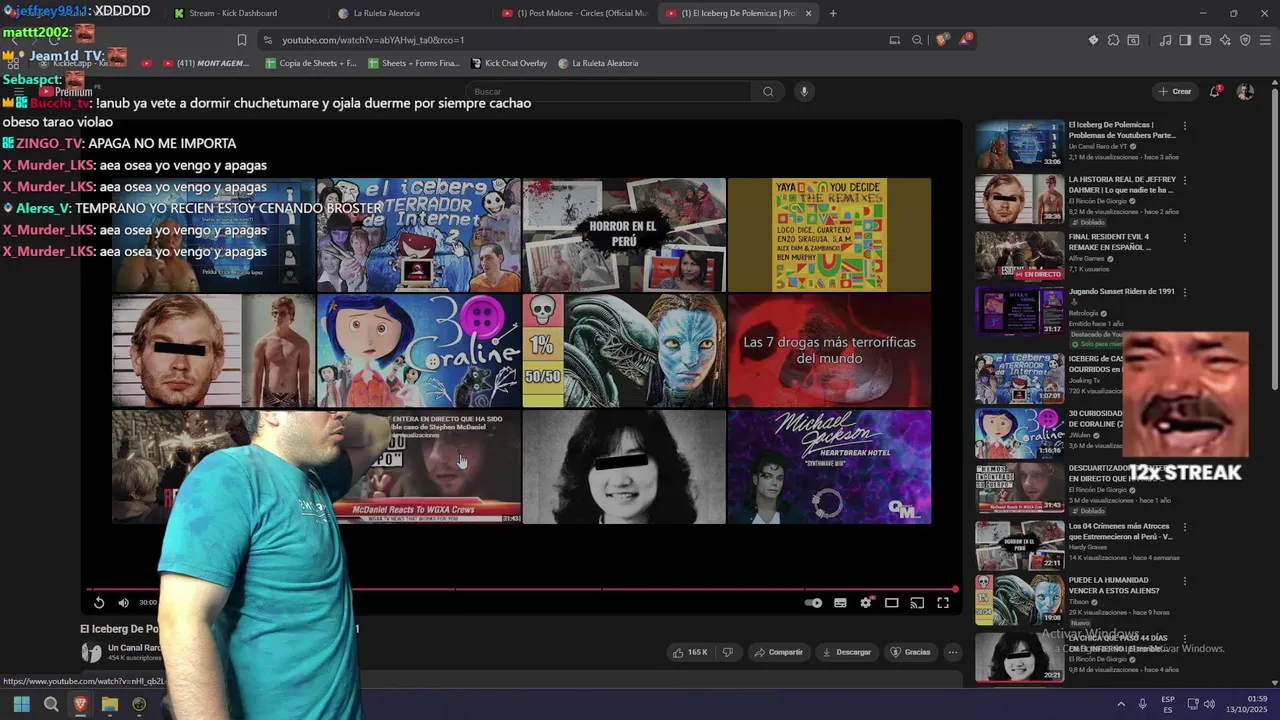
Task: Close the El Iceberg De Polemicas tab
Action: 808,13
